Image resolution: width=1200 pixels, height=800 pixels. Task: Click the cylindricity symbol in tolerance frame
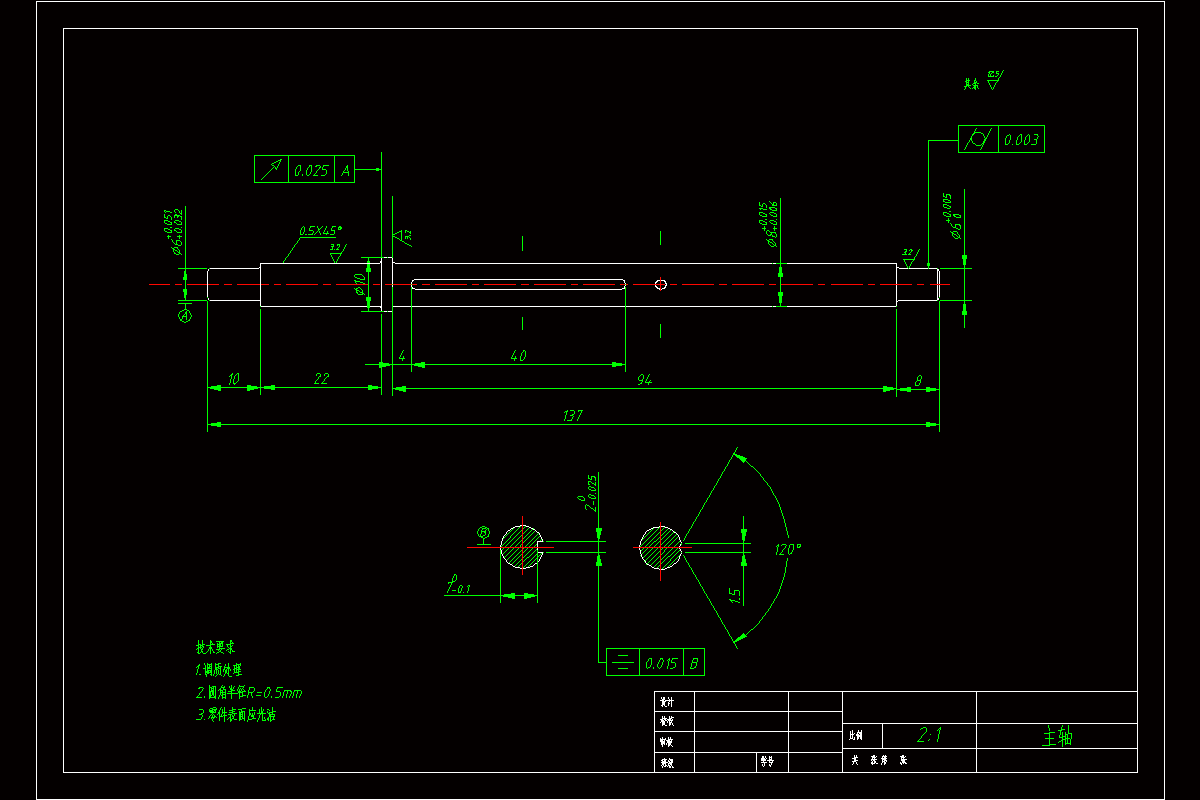[x=978, y=139]
